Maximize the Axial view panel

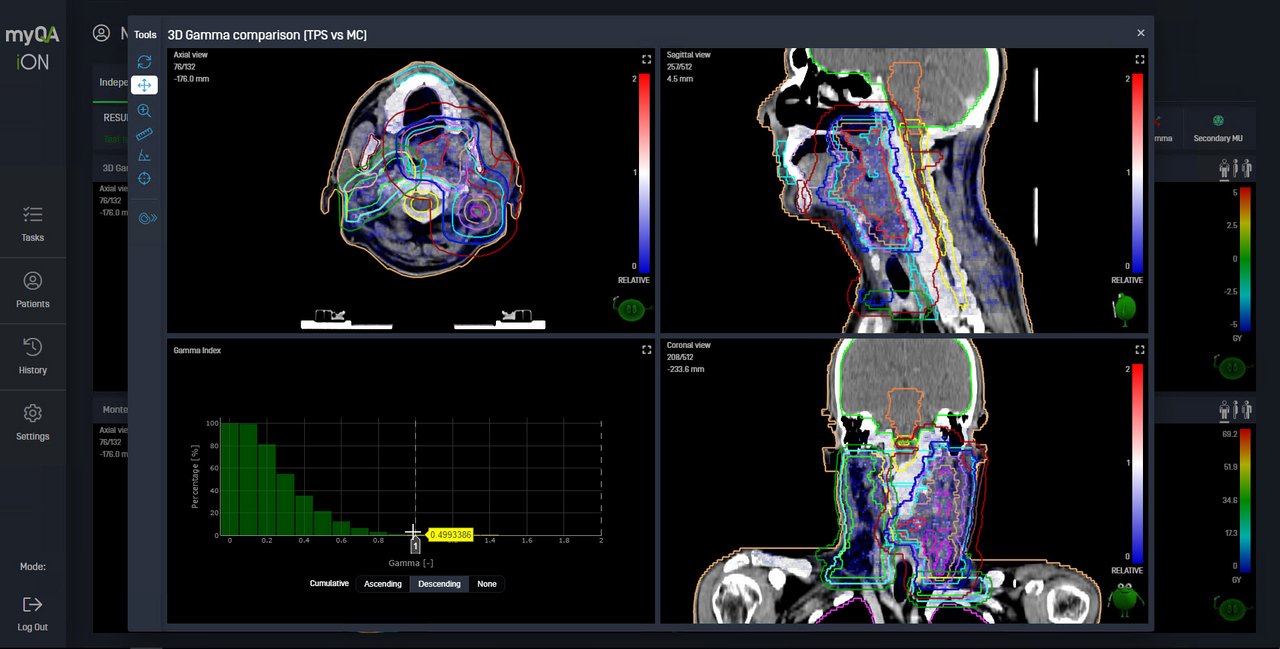tap(647, 59)
